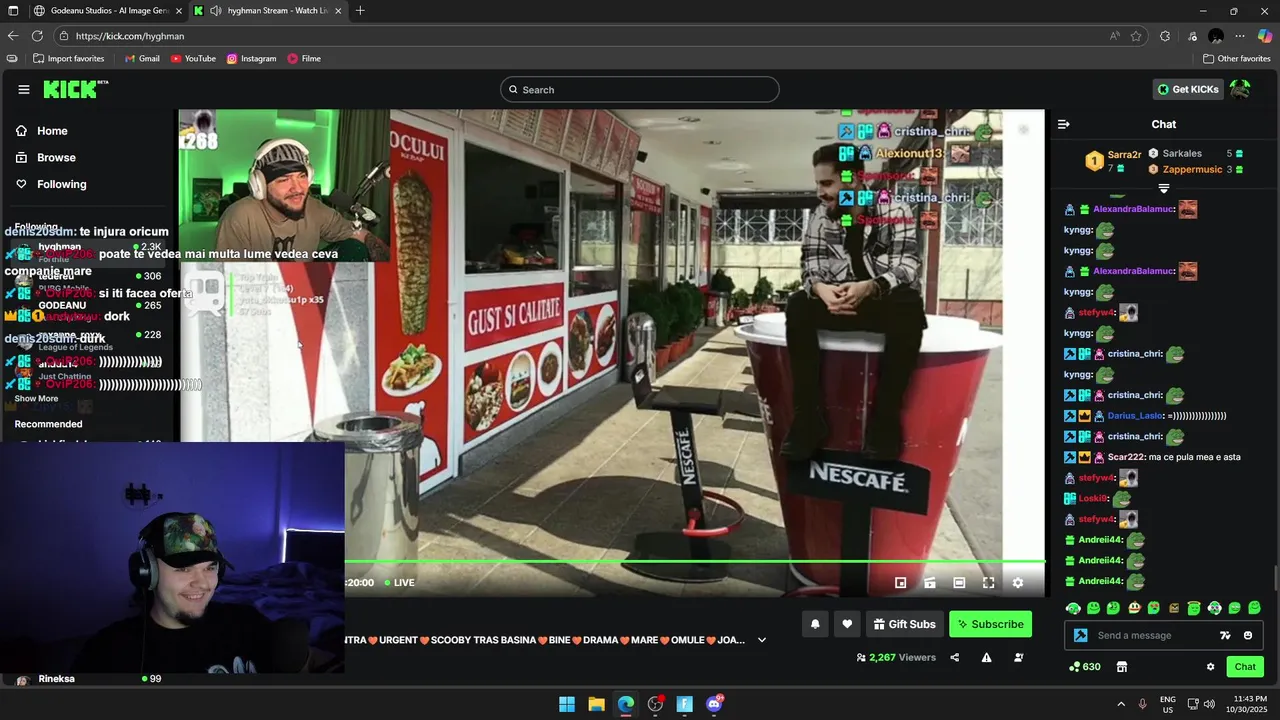
Task: Go to the KICK logo homepage
Action: click(x=75, y=89)
